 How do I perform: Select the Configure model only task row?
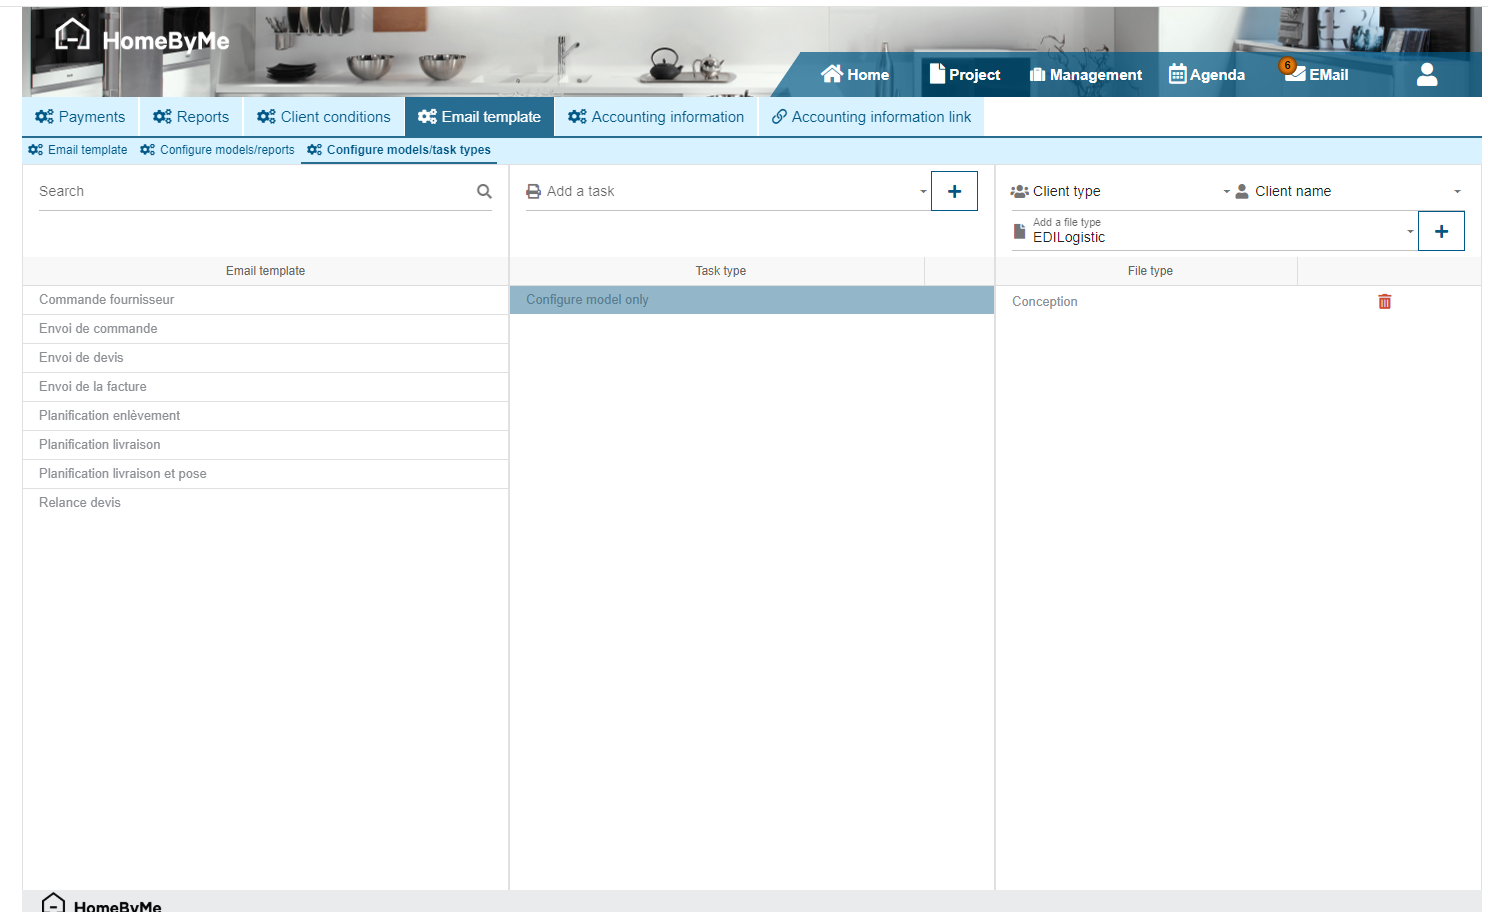point(750,300)
